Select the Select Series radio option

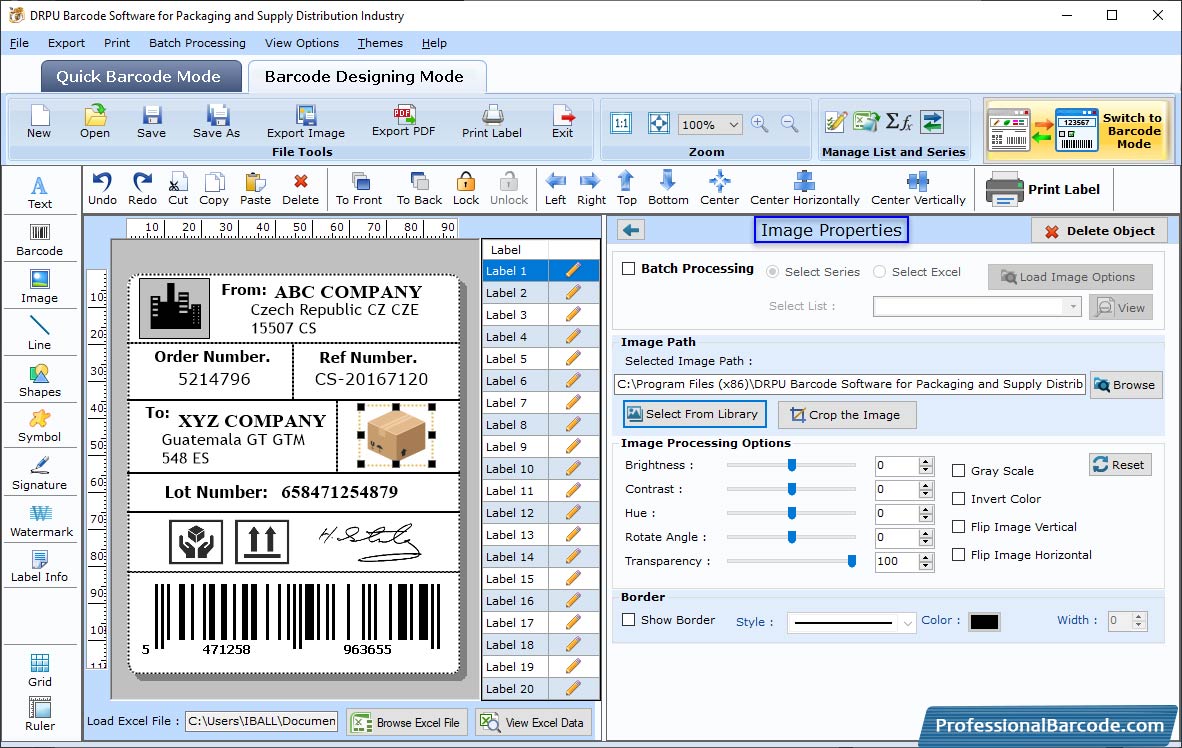click(773, 271)
